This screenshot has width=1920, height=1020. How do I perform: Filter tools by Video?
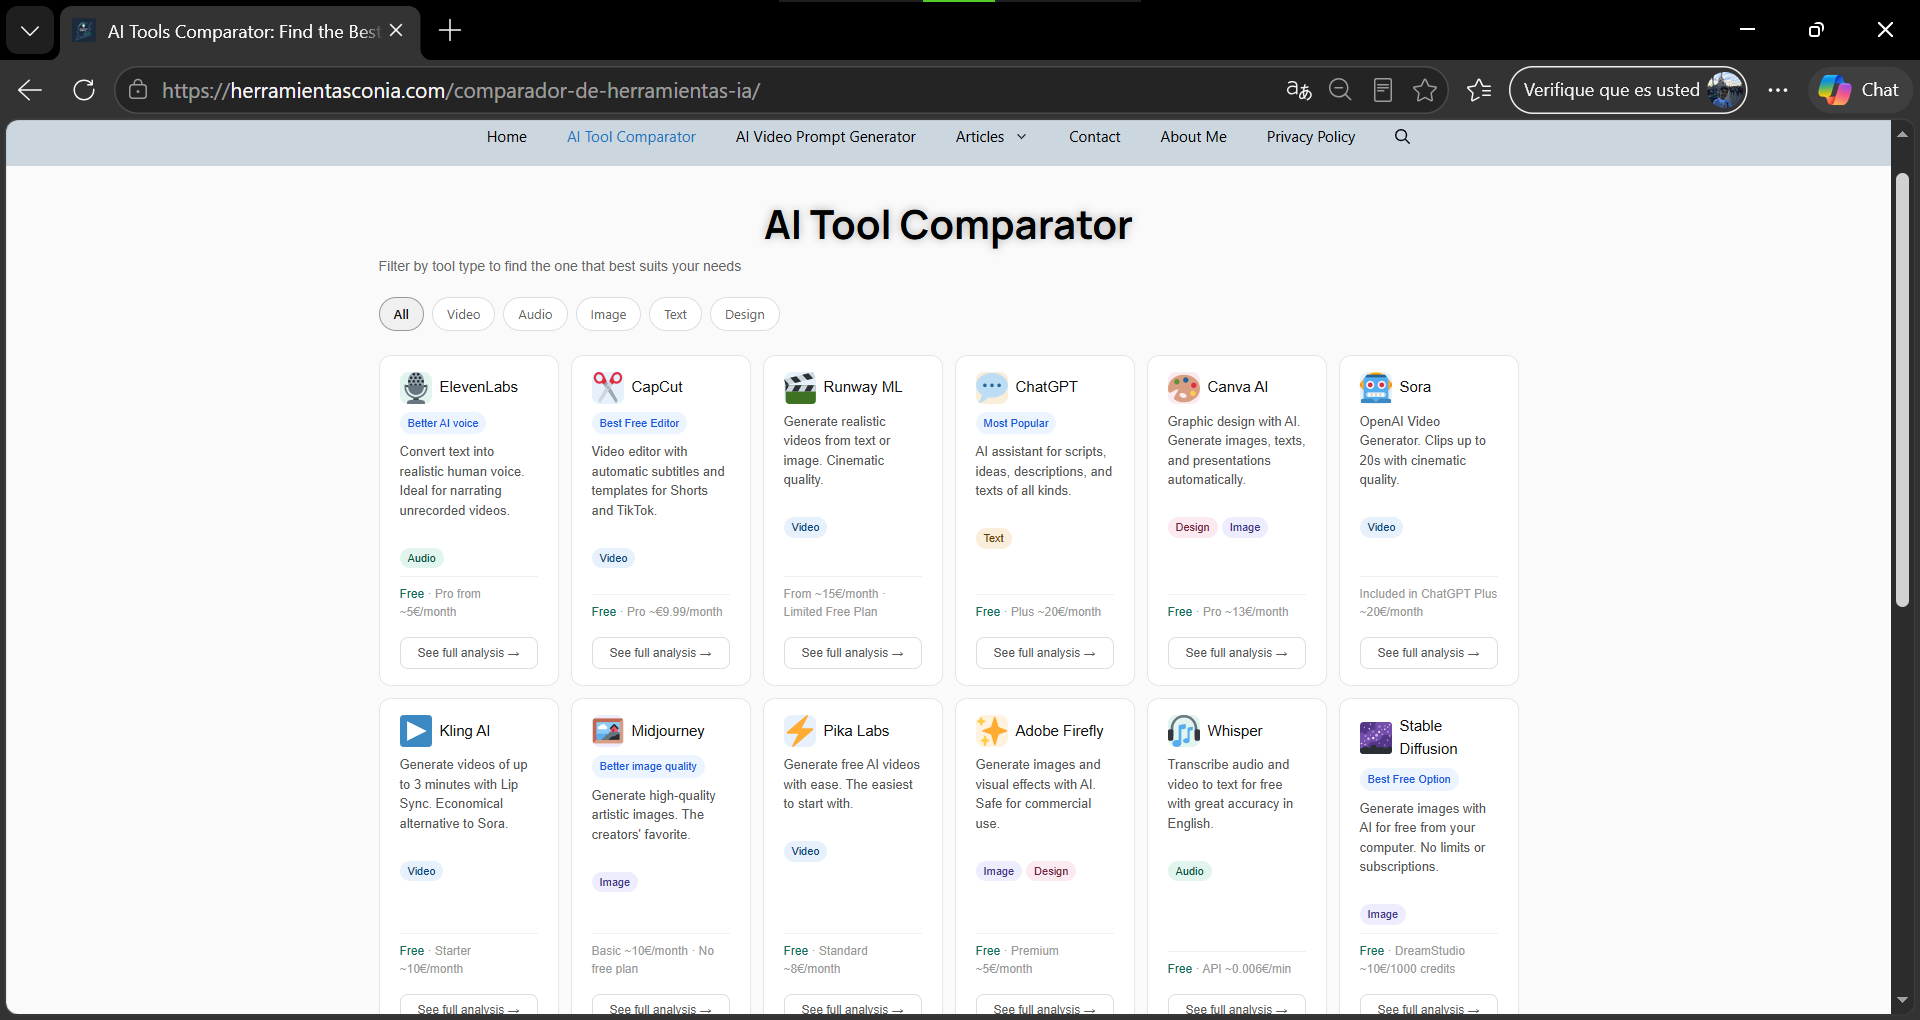[463, 314]
